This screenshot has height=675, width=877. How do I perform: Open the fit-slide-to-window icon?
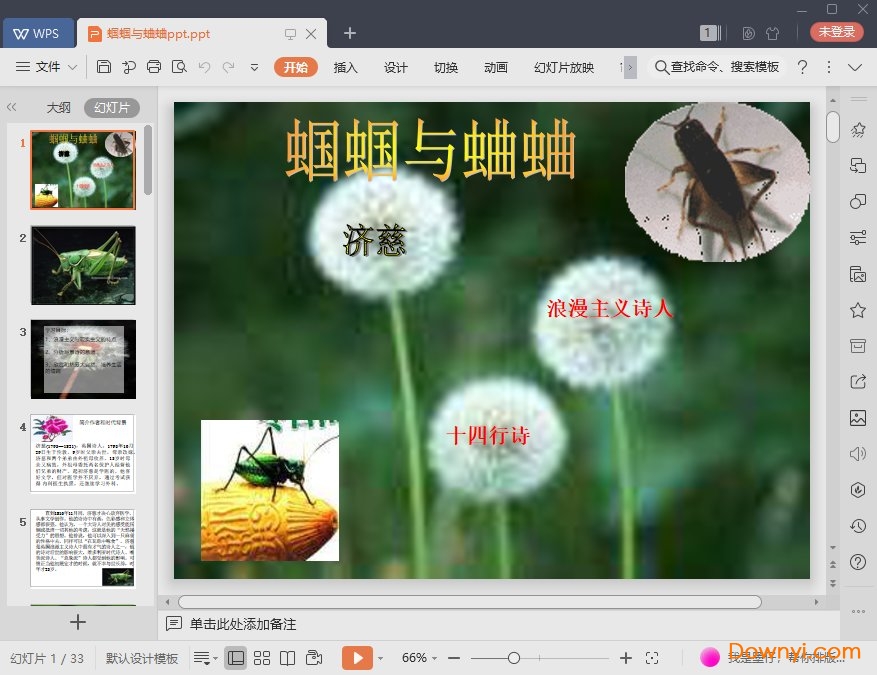pyautogui.click(x=653, y=658)
